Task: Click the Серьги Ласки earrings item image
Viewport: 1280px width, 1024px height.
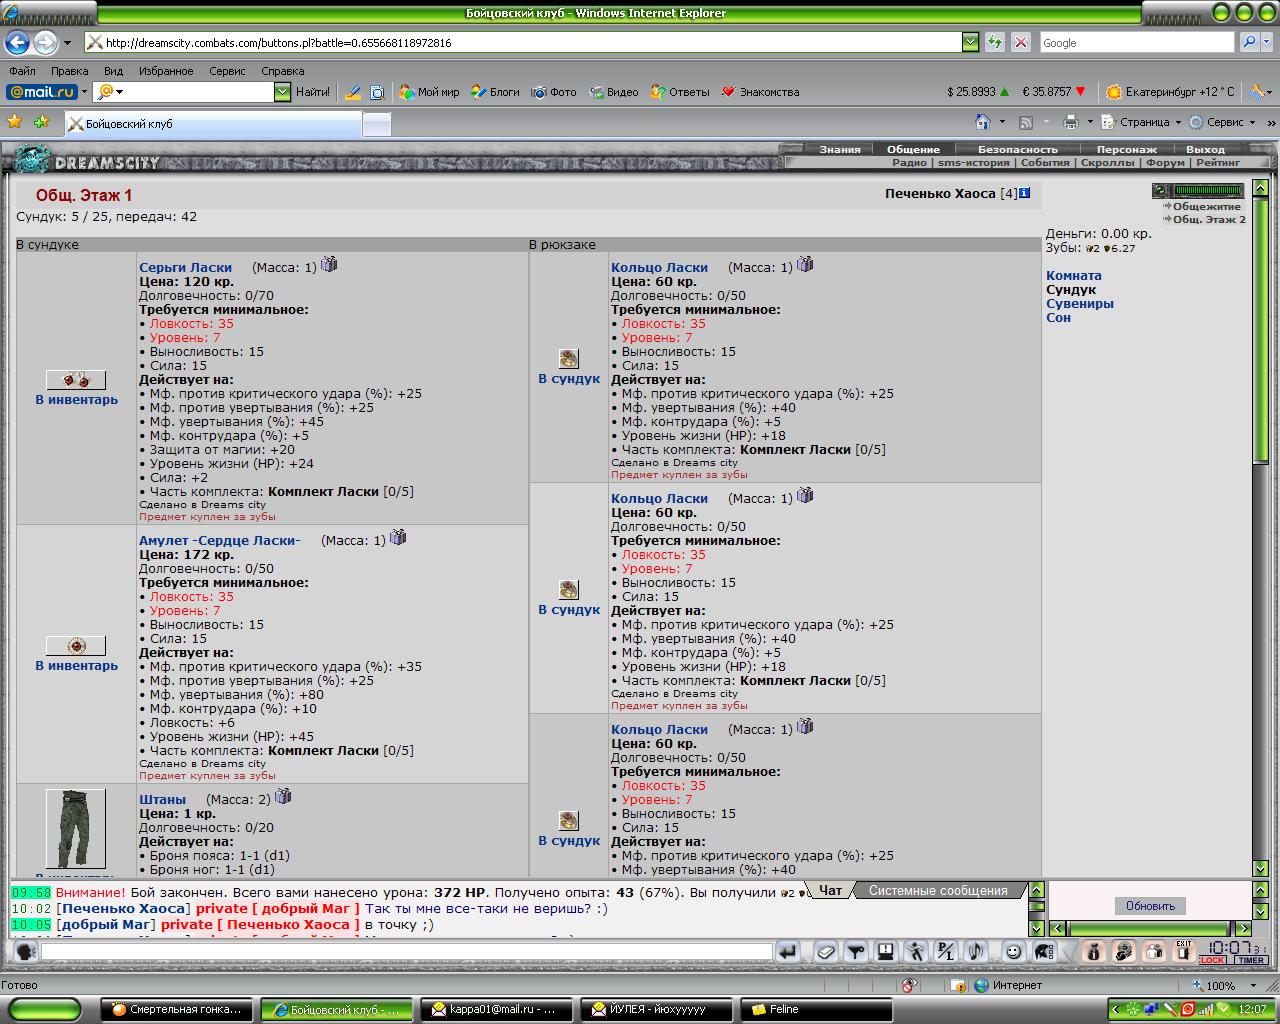Action: point(76,380)
